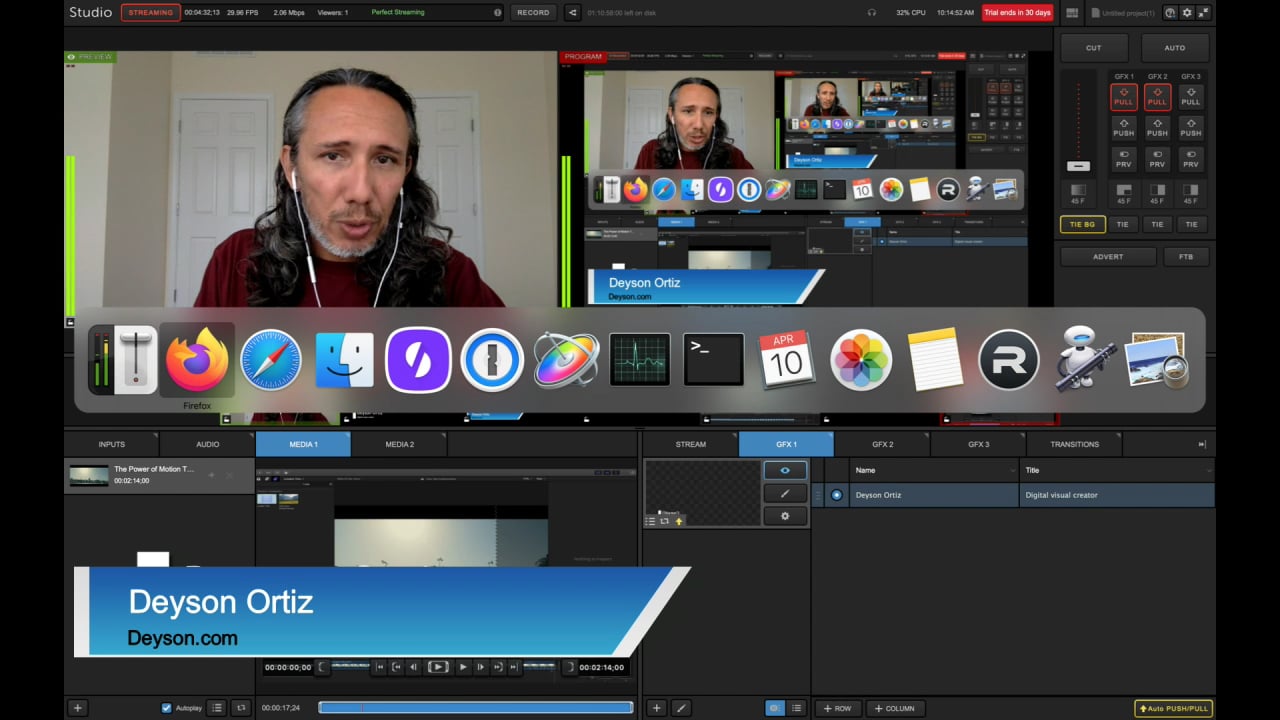Toggle GFX 1 visibility eye button
This screenshot has height=720, width=1280.
point(785,470)
